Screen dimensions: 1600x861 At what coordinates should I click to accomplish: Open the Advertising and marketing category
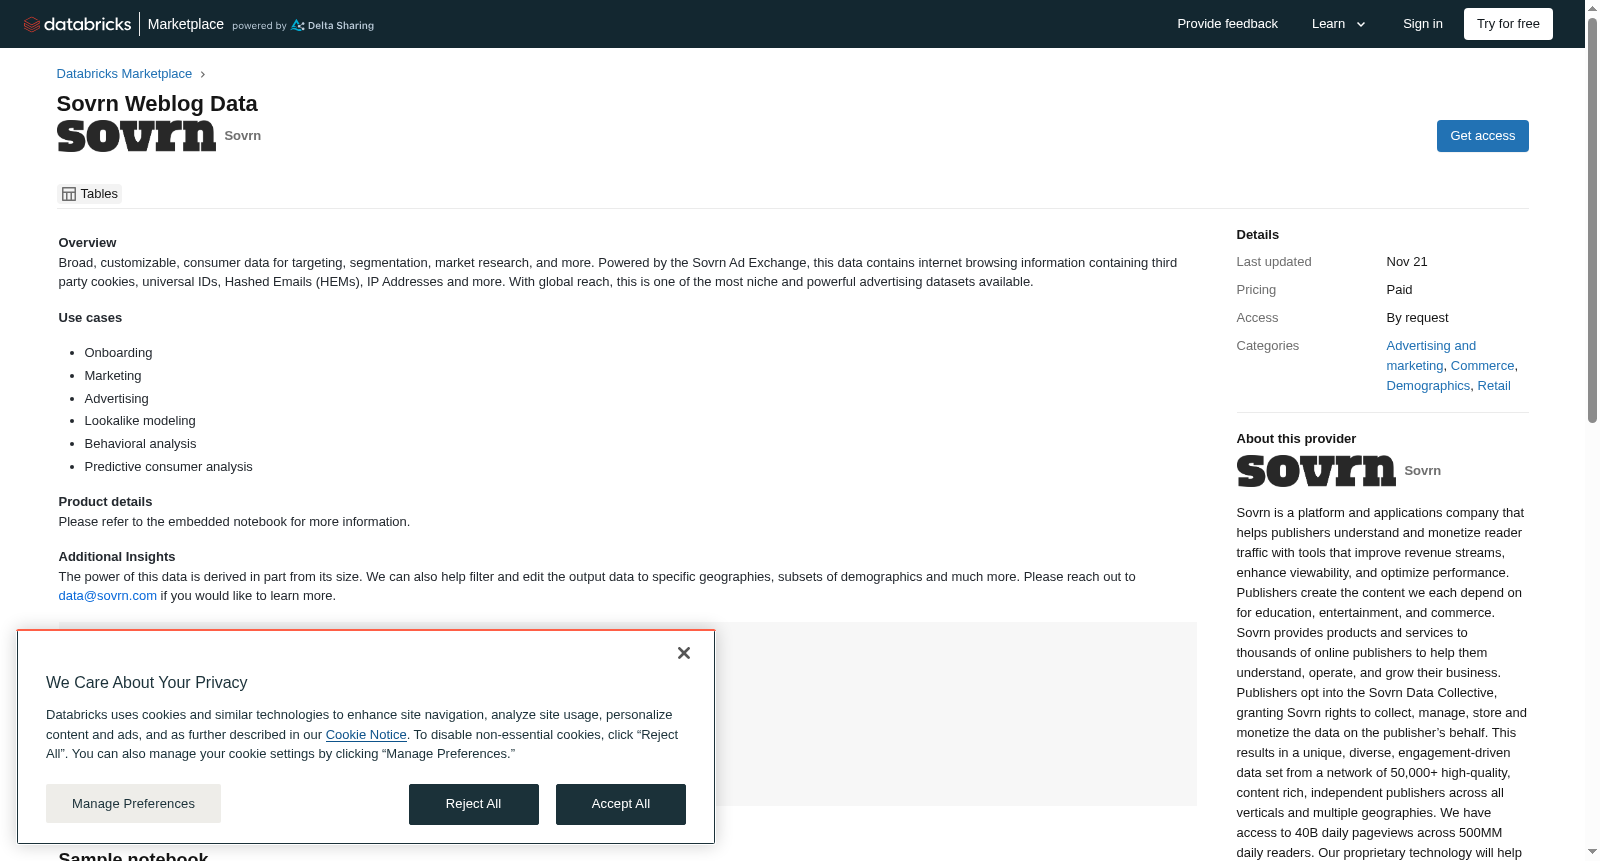(1431, 346)
